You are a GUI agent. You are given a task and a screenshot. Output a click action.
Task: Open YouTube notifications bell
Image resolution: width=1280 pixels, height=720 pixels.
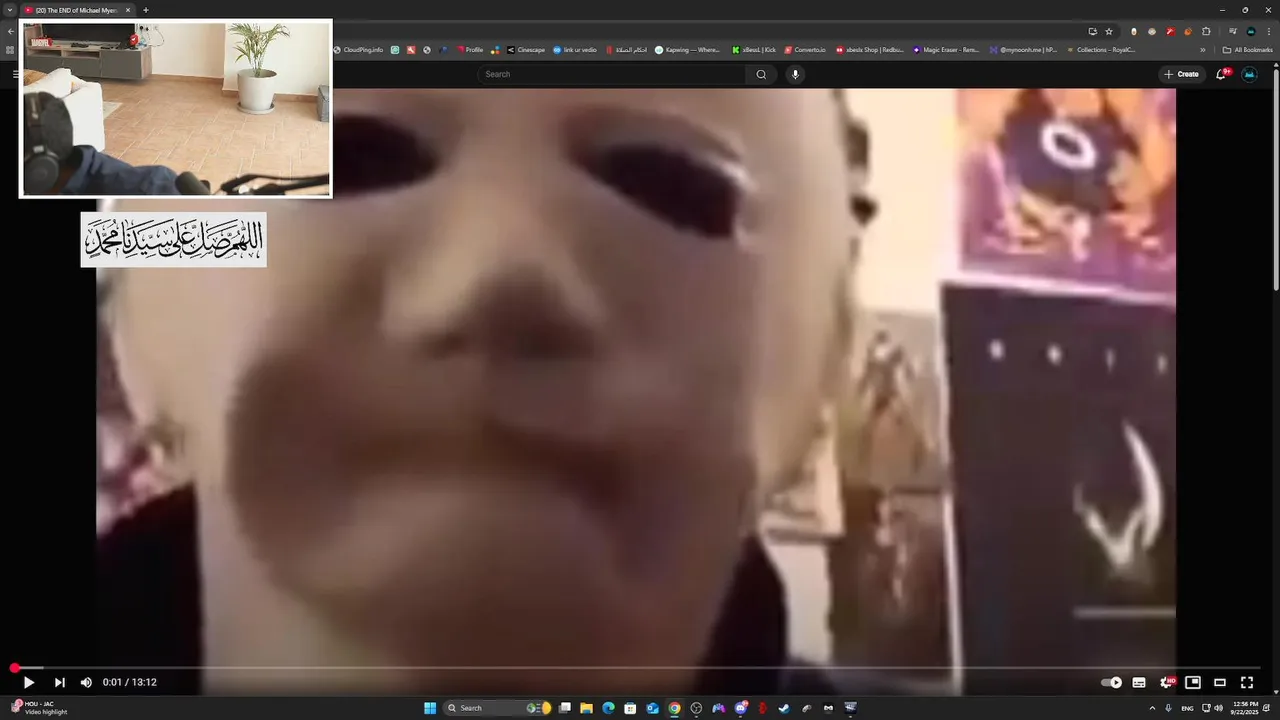tap(1221, 74)
